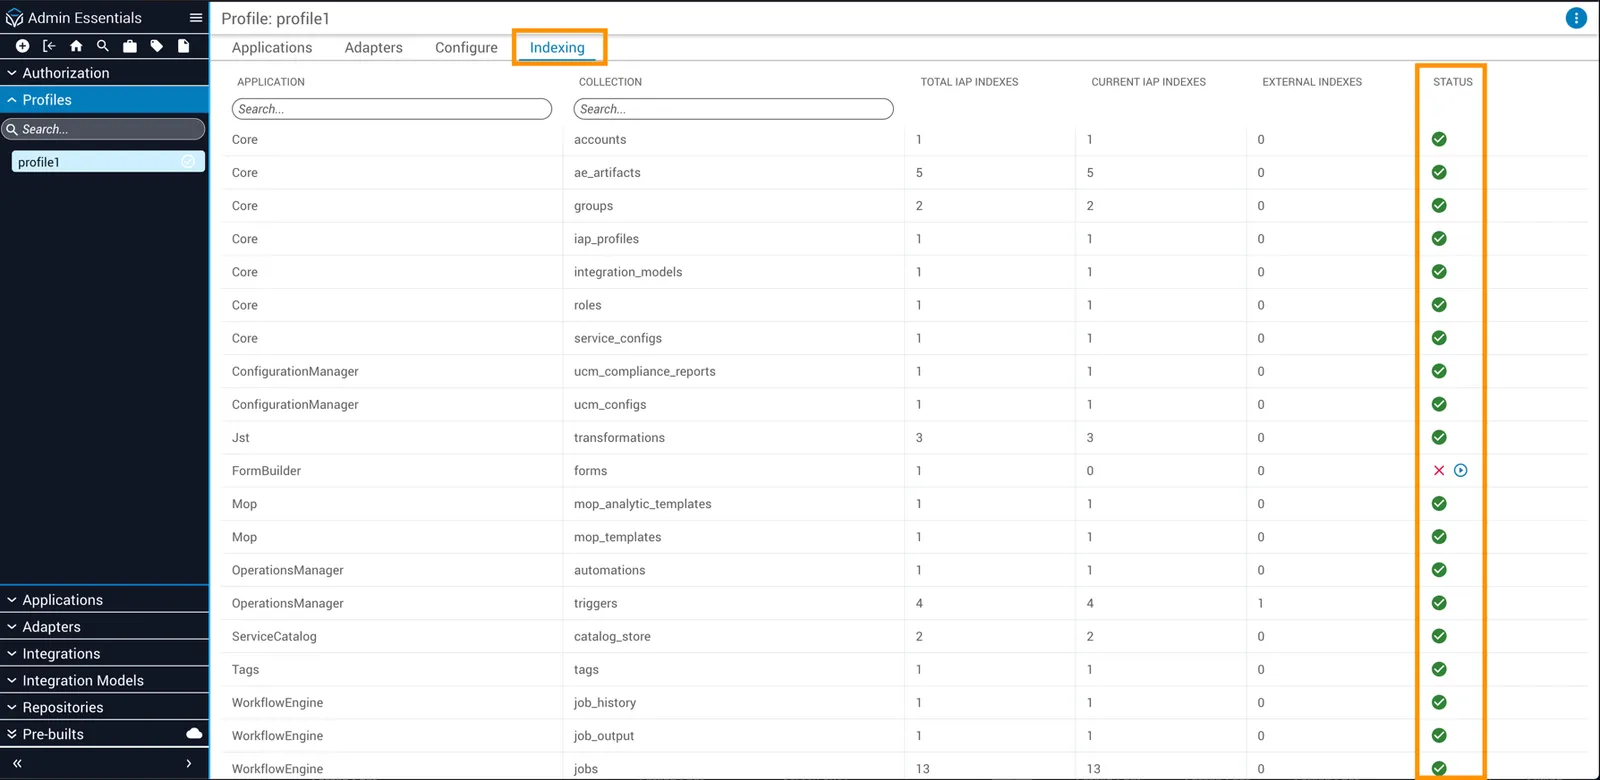Open the blue three-dot options menu
The image size is (1600, 780).
pos(1576,18)
